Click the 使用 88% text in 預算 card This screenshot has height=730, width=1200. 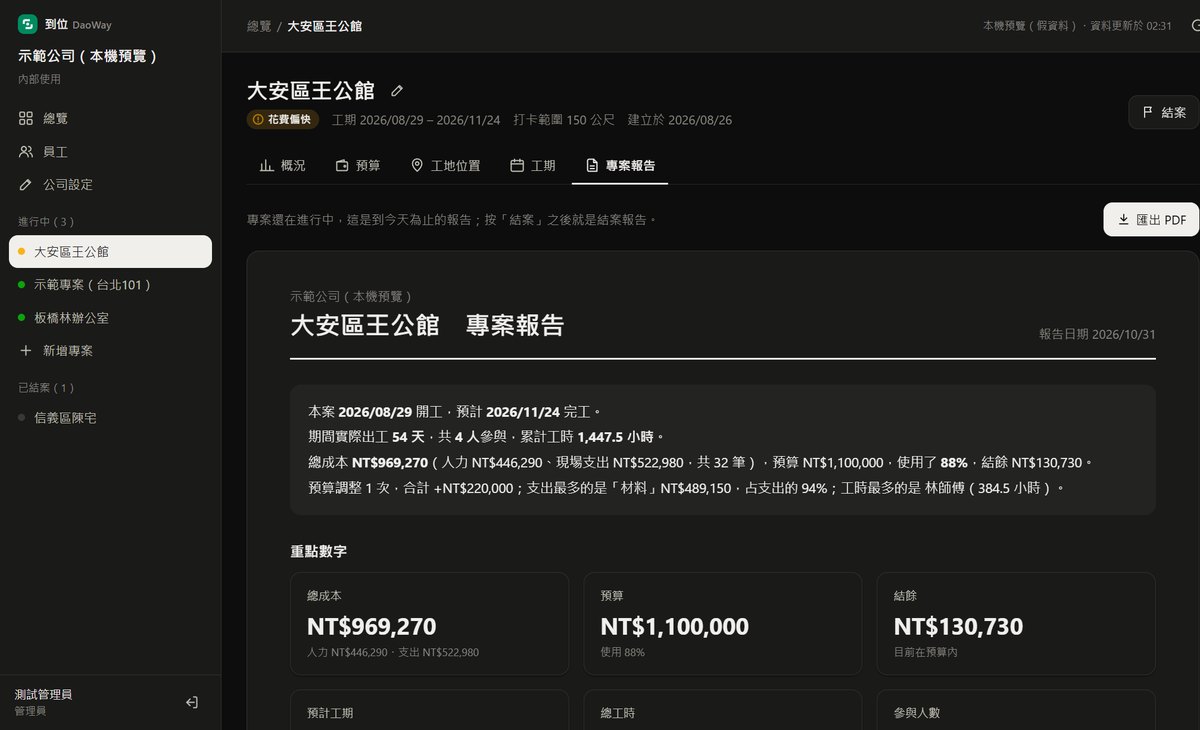[623, 653]
